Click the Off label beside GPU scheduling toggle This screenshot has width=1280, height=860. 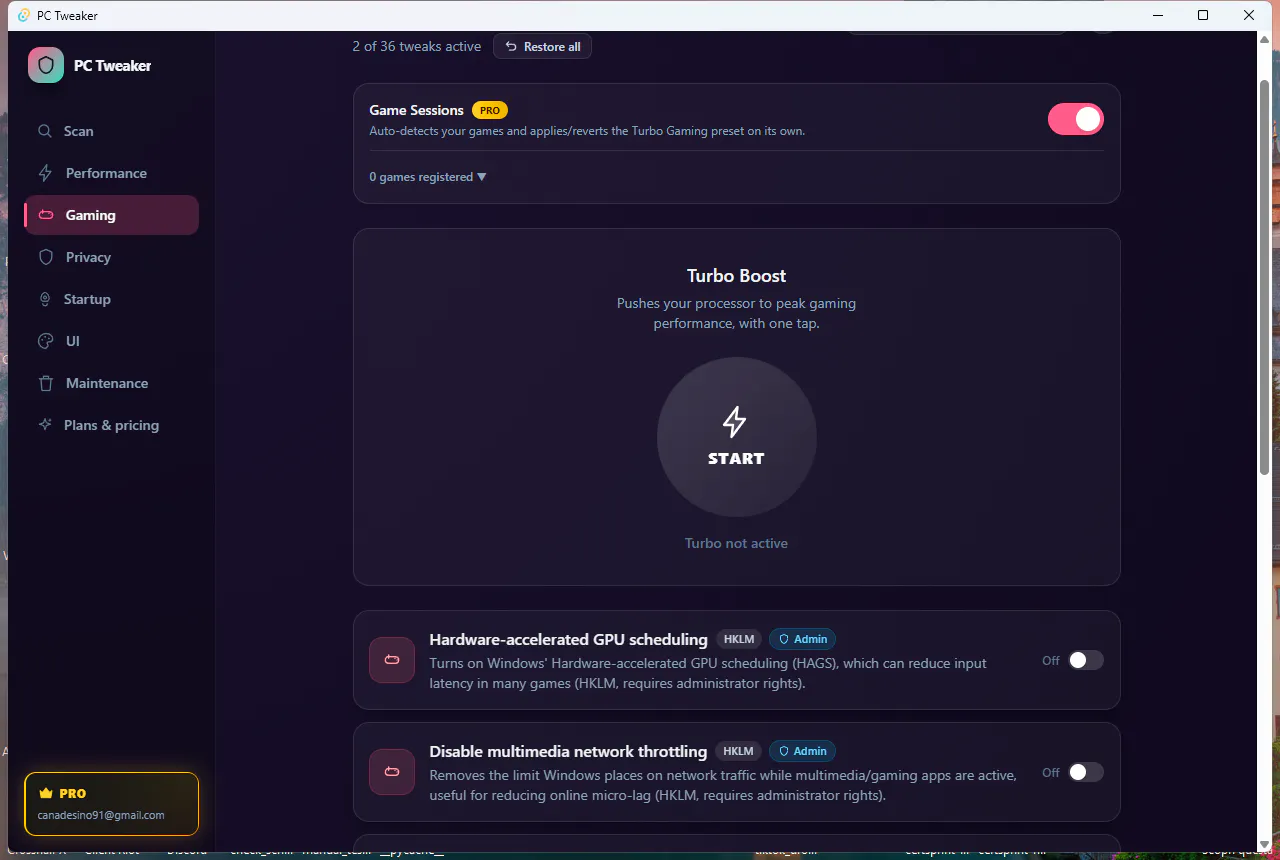[x=1051, y=660]
